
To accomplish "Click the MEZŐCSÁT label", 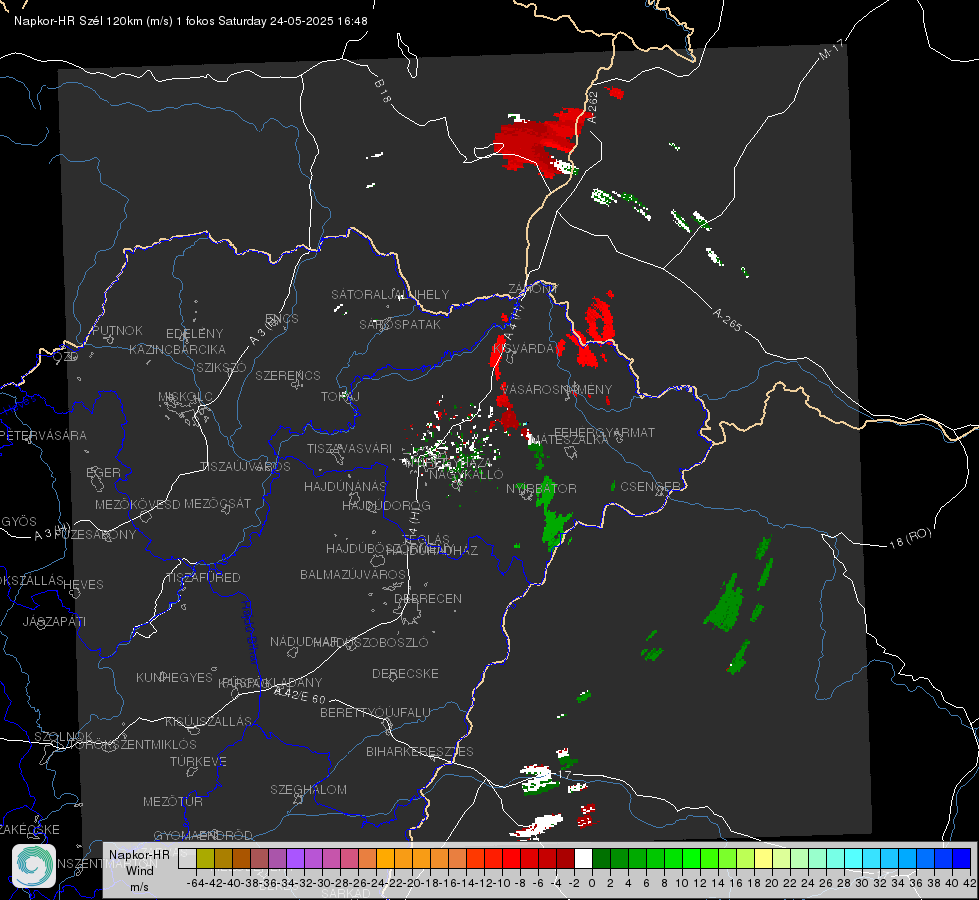I will pyautogui.click(x=217, y=503).
